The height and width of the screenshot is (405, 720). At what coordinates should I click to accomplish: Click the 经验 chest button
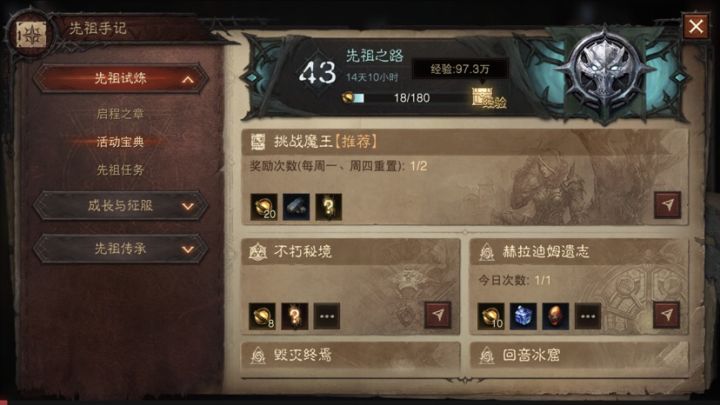489,98
